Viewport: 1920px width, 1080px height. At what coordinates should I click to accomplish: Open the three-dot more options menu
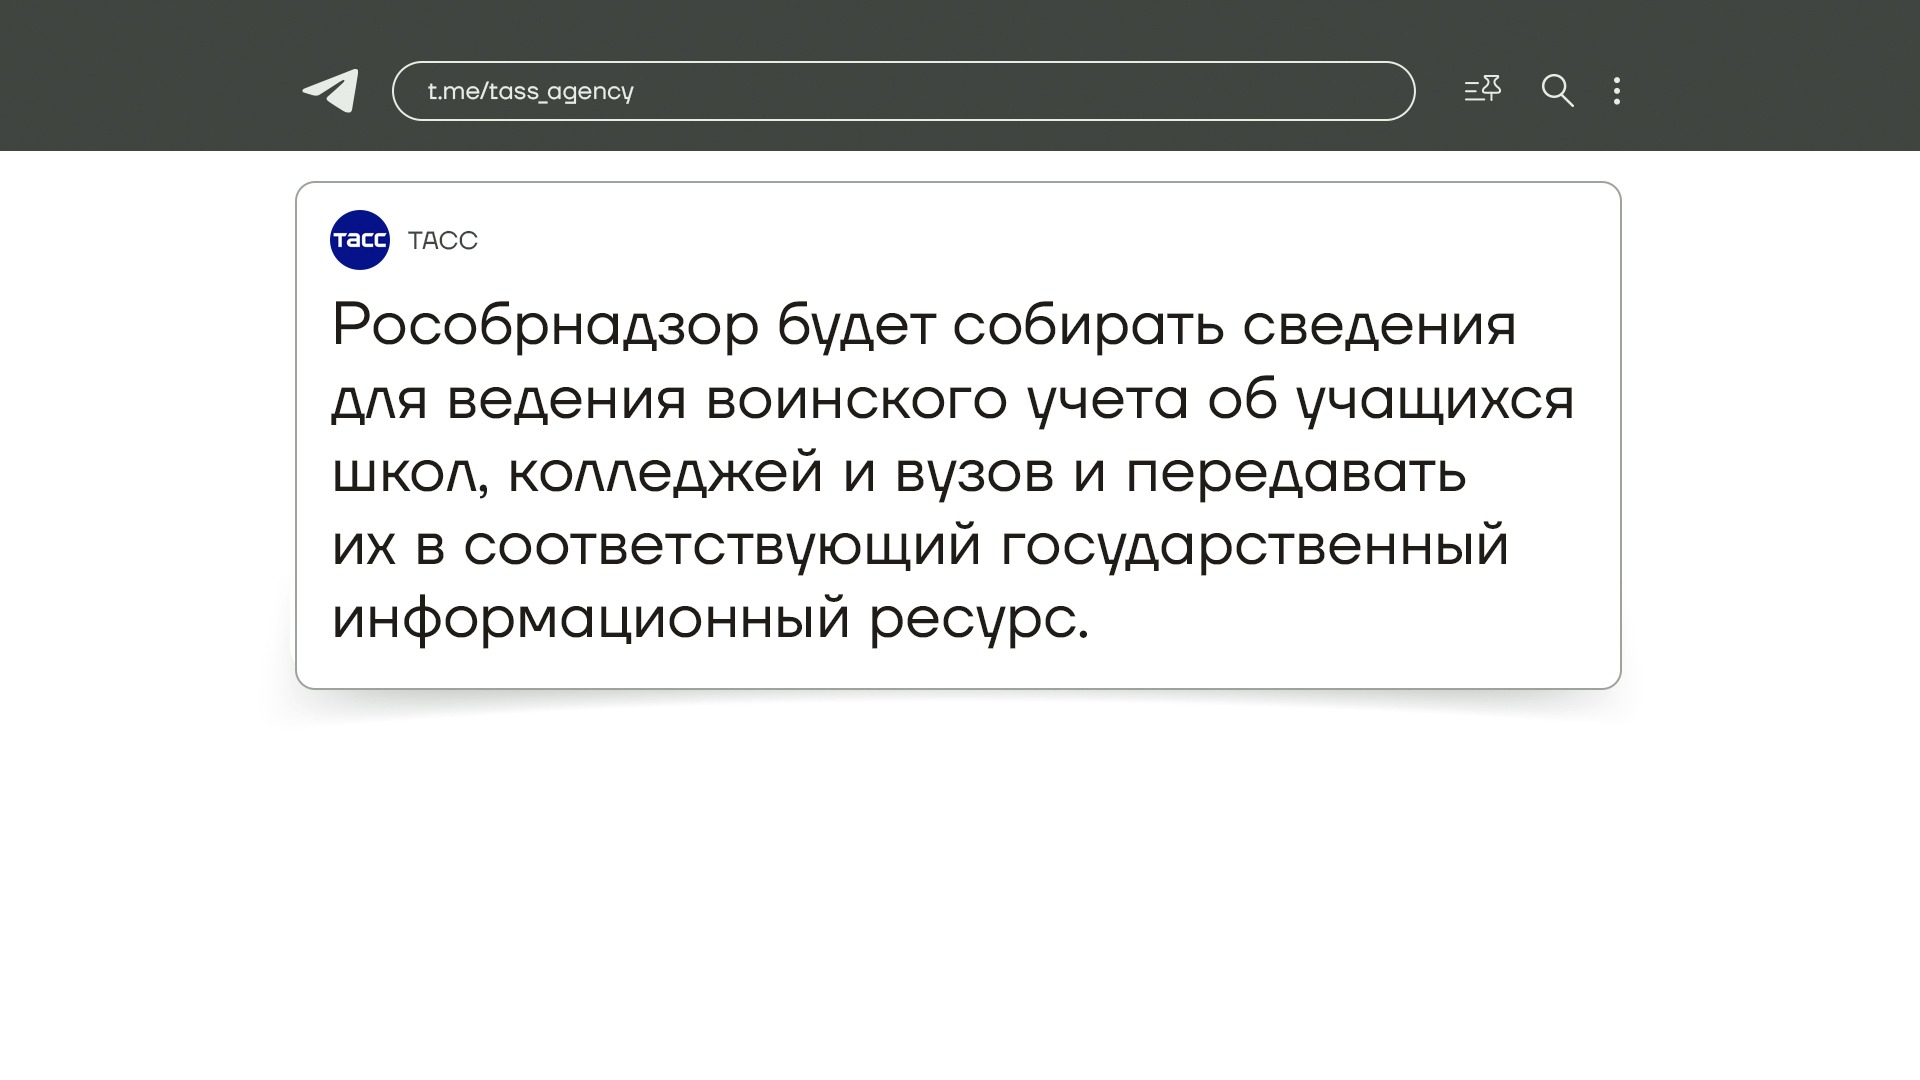pyautogui.click(x=1617, y=91)
